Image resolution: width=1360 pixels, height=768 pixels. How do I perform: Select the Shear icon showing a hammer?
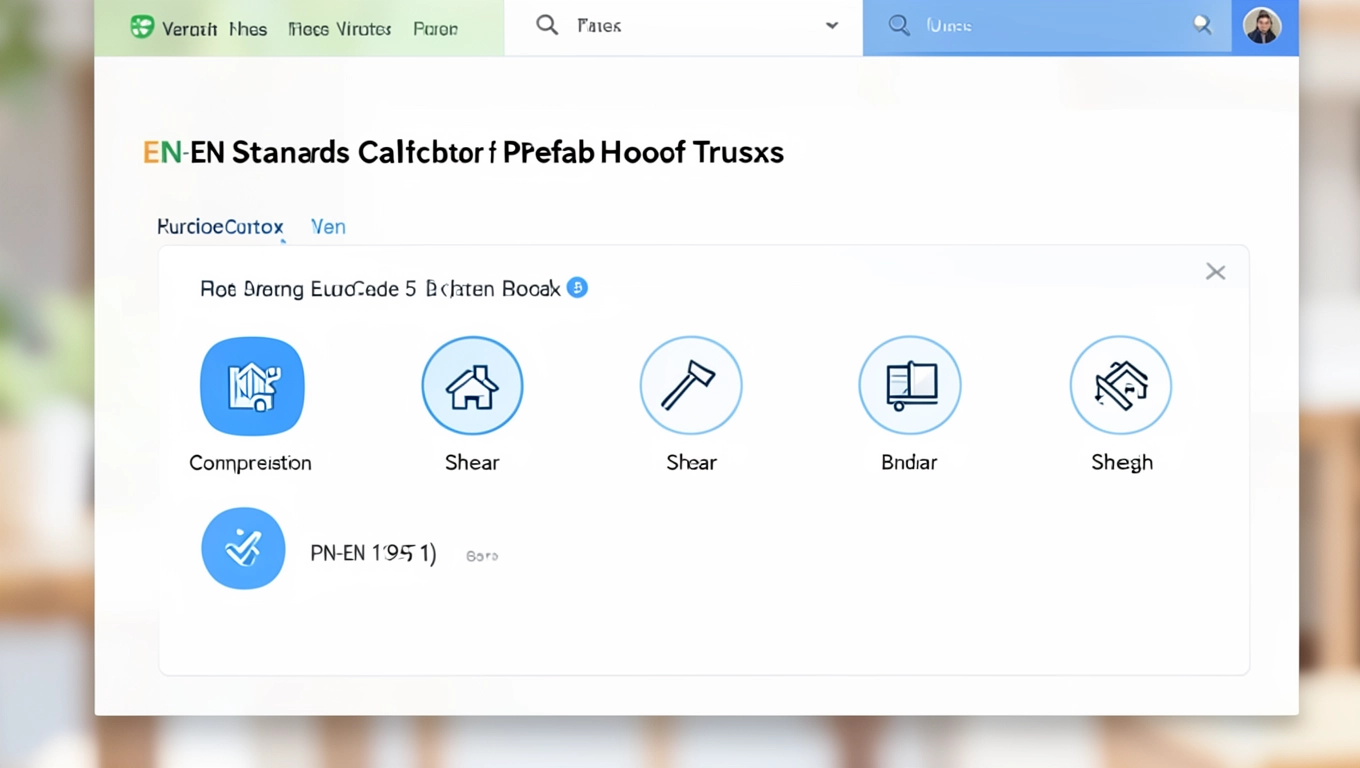691,386
